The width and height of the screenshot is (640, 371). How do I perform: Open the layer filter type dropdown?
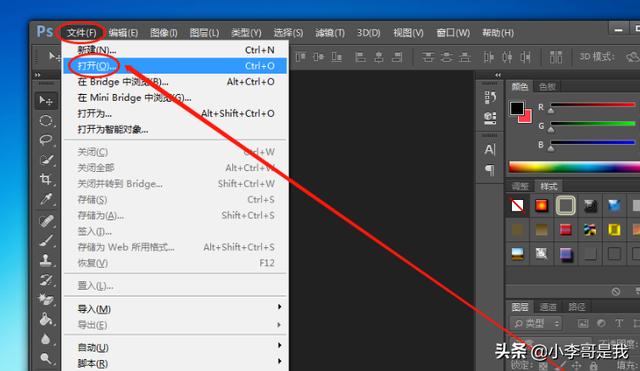tap(536, 324)
